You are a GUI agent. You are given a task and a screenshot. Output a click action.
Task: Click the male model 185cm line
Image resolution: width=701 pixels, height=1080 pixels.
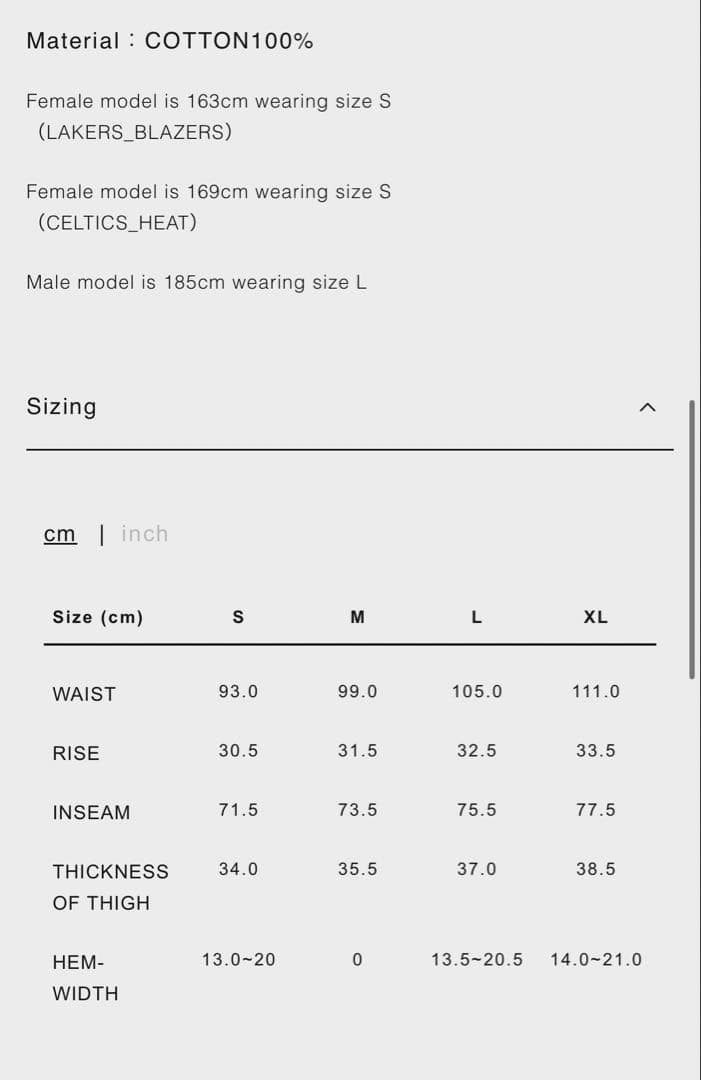coord(196,282)
